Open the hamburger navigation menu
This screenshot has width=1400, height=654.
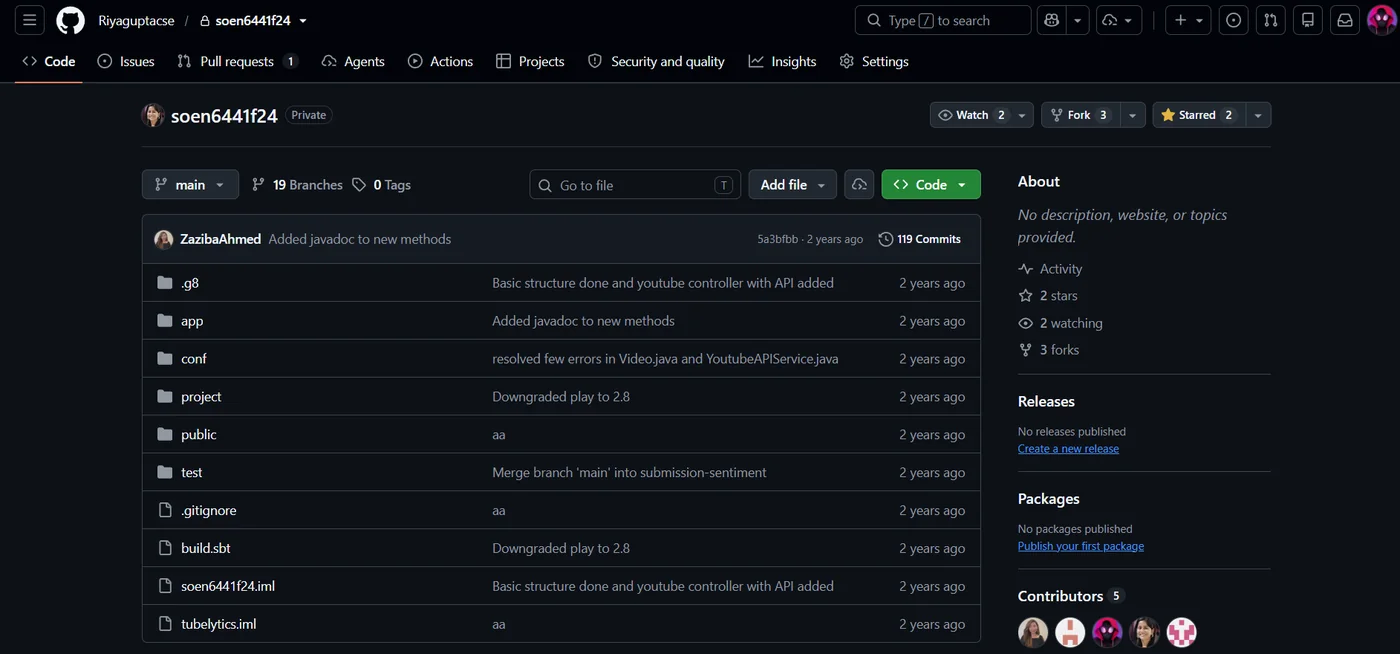point(30,20)
